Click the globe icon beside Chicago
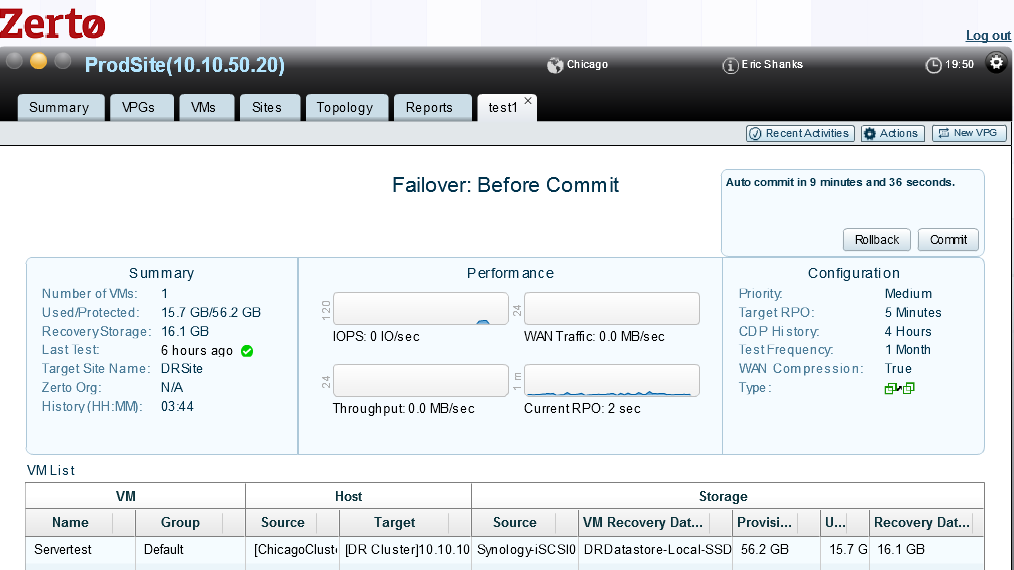The image size is (1014, 570). tap(555, 65)
